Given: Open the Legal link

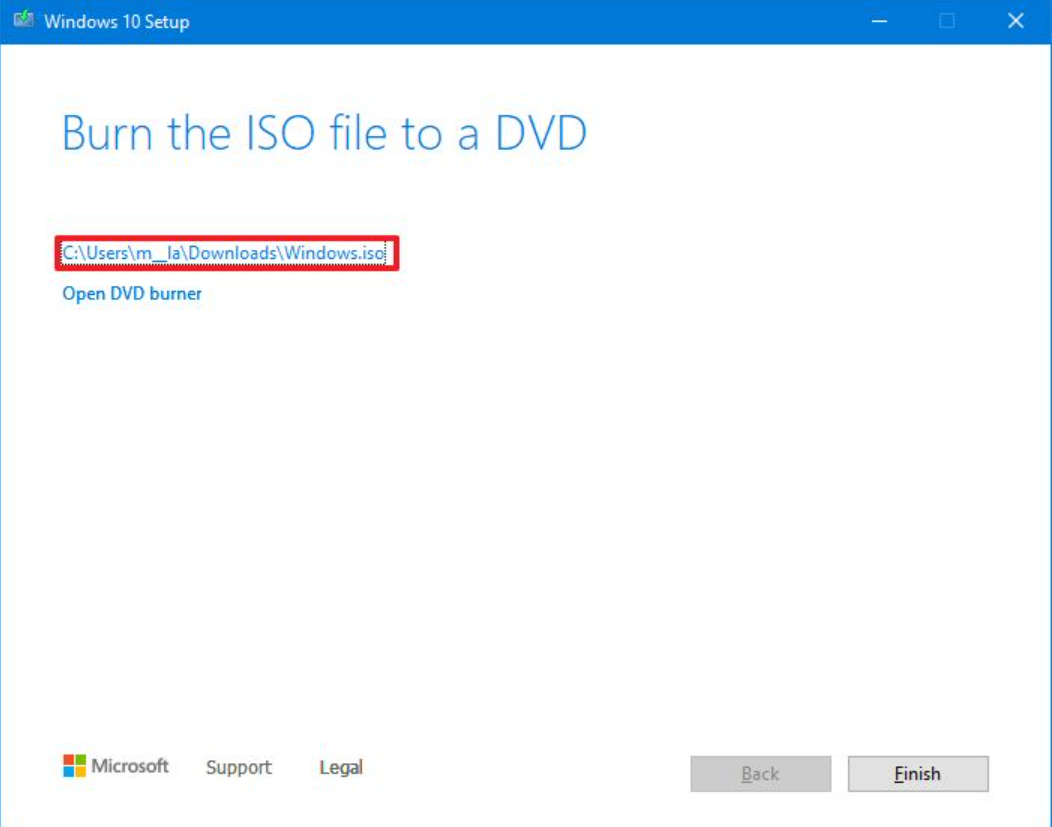Looking at the screenshot, I should (x=341, y=767).
